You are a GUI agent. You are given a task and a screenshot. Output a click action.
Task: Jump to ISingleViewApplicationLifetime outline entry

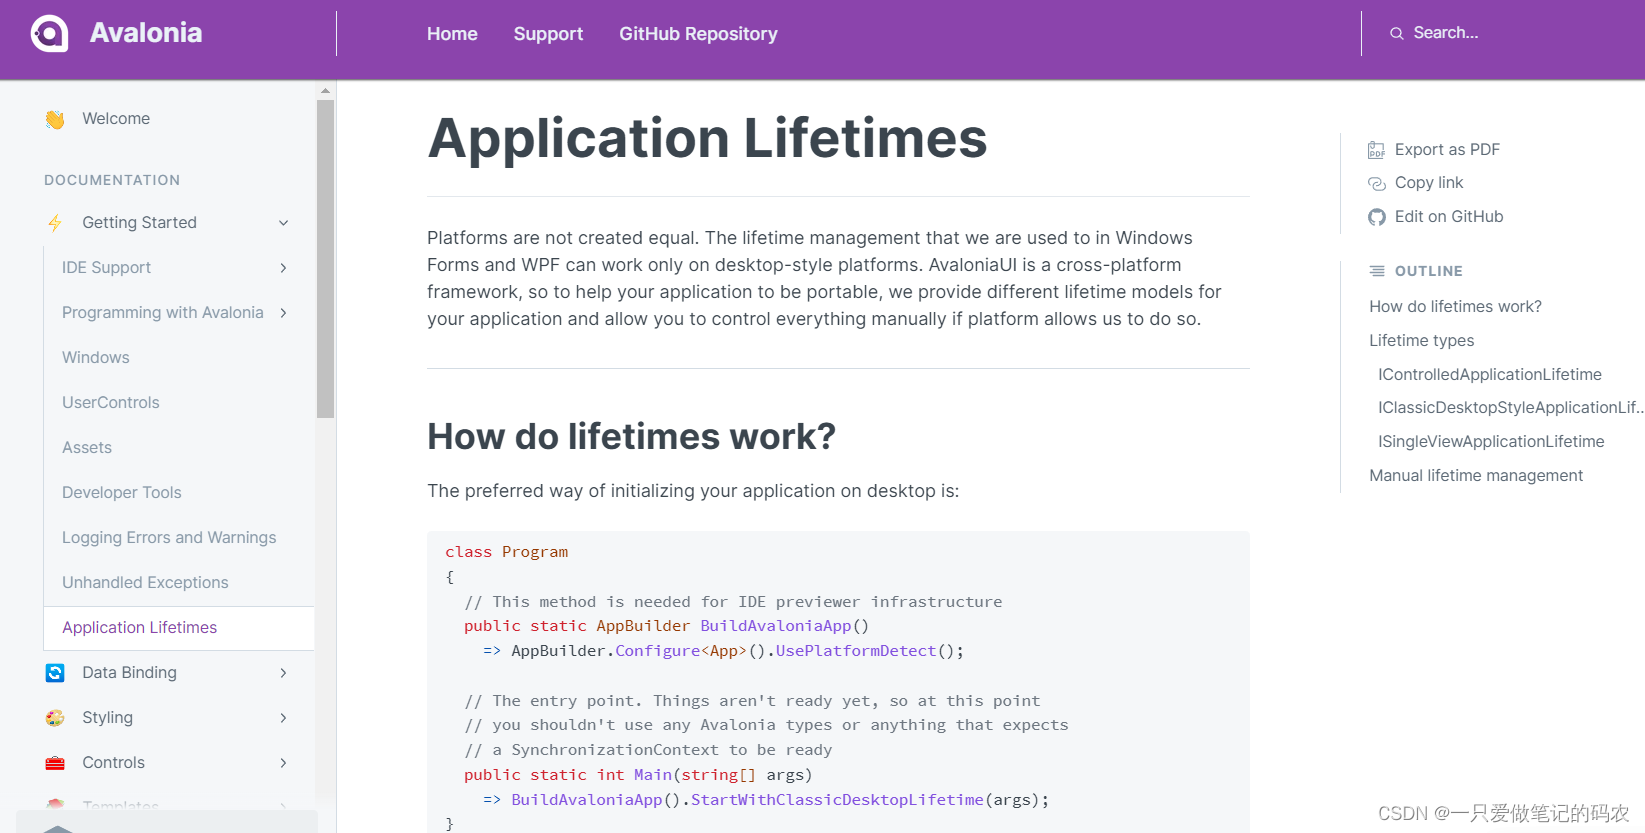[1491, 442]
